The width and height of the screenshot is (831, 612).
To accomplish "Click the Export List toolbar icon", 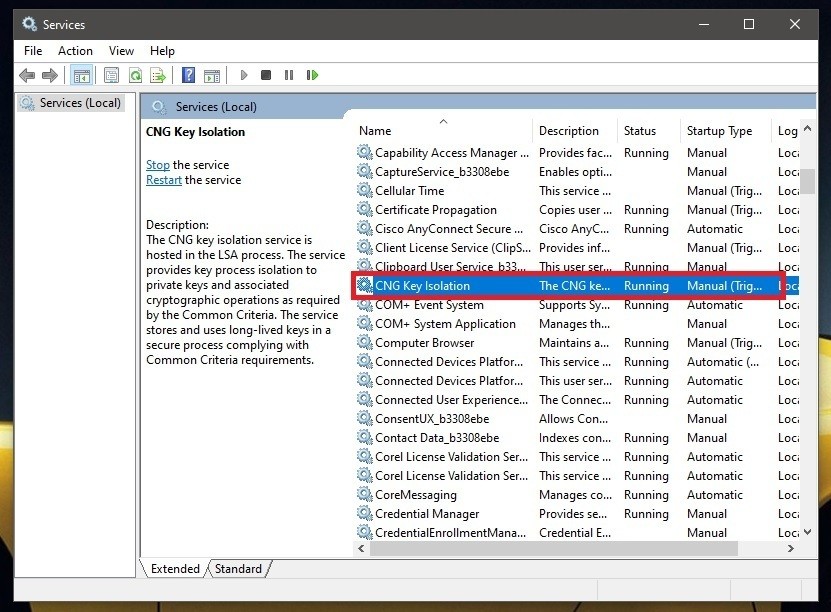I will 158,75.
